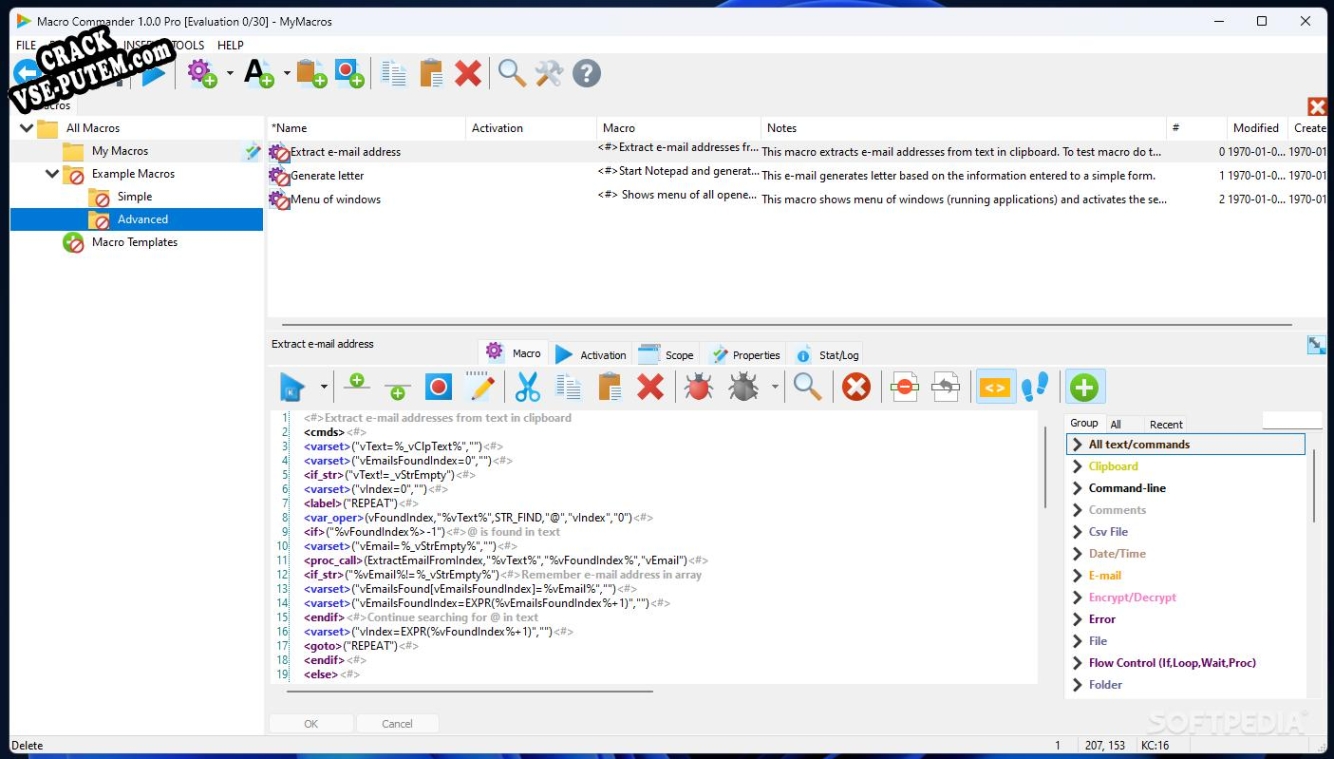The image size is (1334, 759).
Task: Click the red bug debug icon
Action: coord(698,387)
